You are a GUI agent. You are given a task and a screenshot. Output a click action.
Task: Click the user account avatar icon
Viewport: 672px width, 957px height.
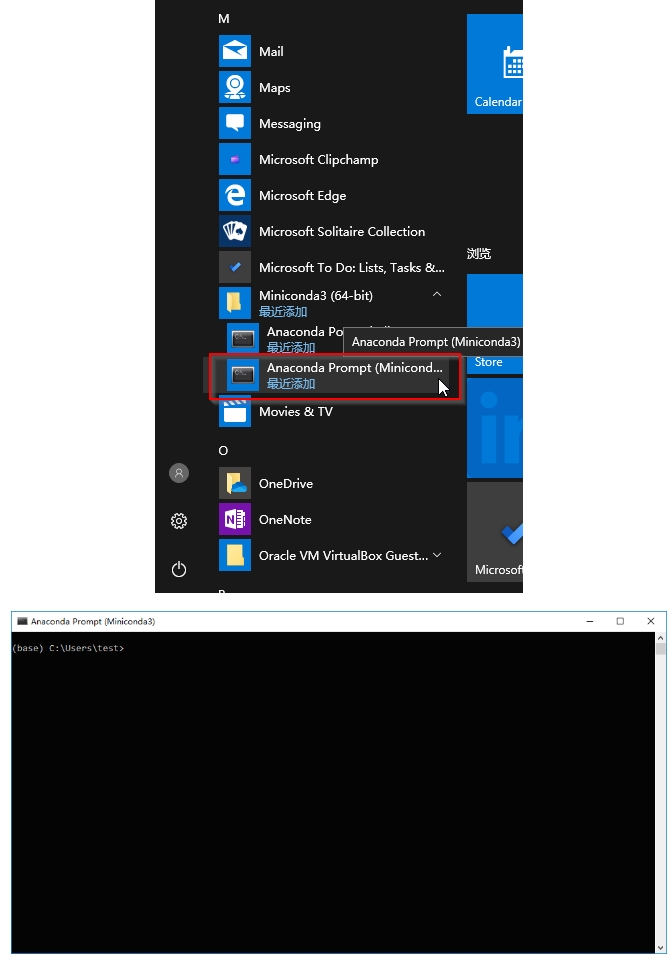click(x=179, y=474)
